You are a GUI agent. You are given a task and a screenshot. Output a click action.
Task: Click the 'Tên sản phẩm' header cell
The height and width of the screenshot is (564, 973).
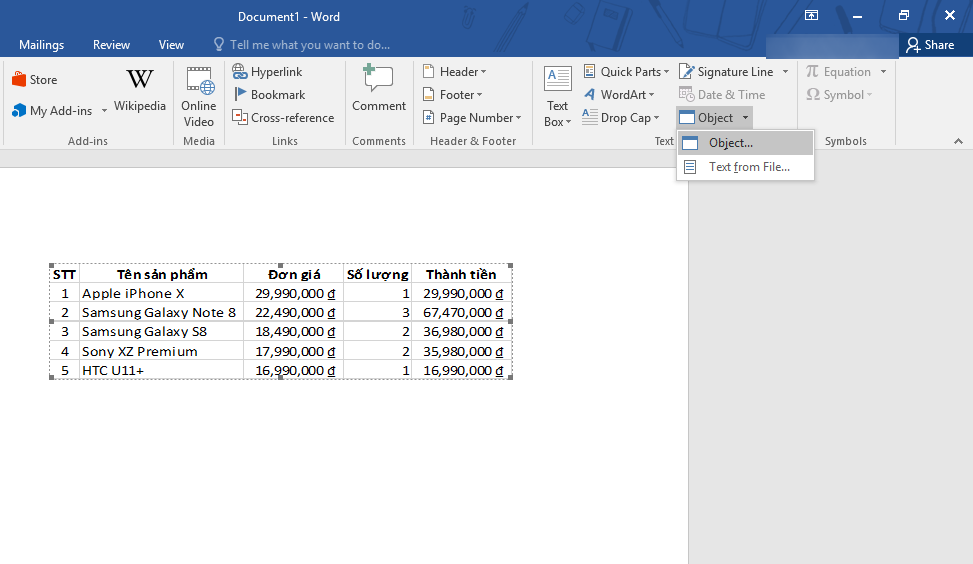tap(162, 274)
